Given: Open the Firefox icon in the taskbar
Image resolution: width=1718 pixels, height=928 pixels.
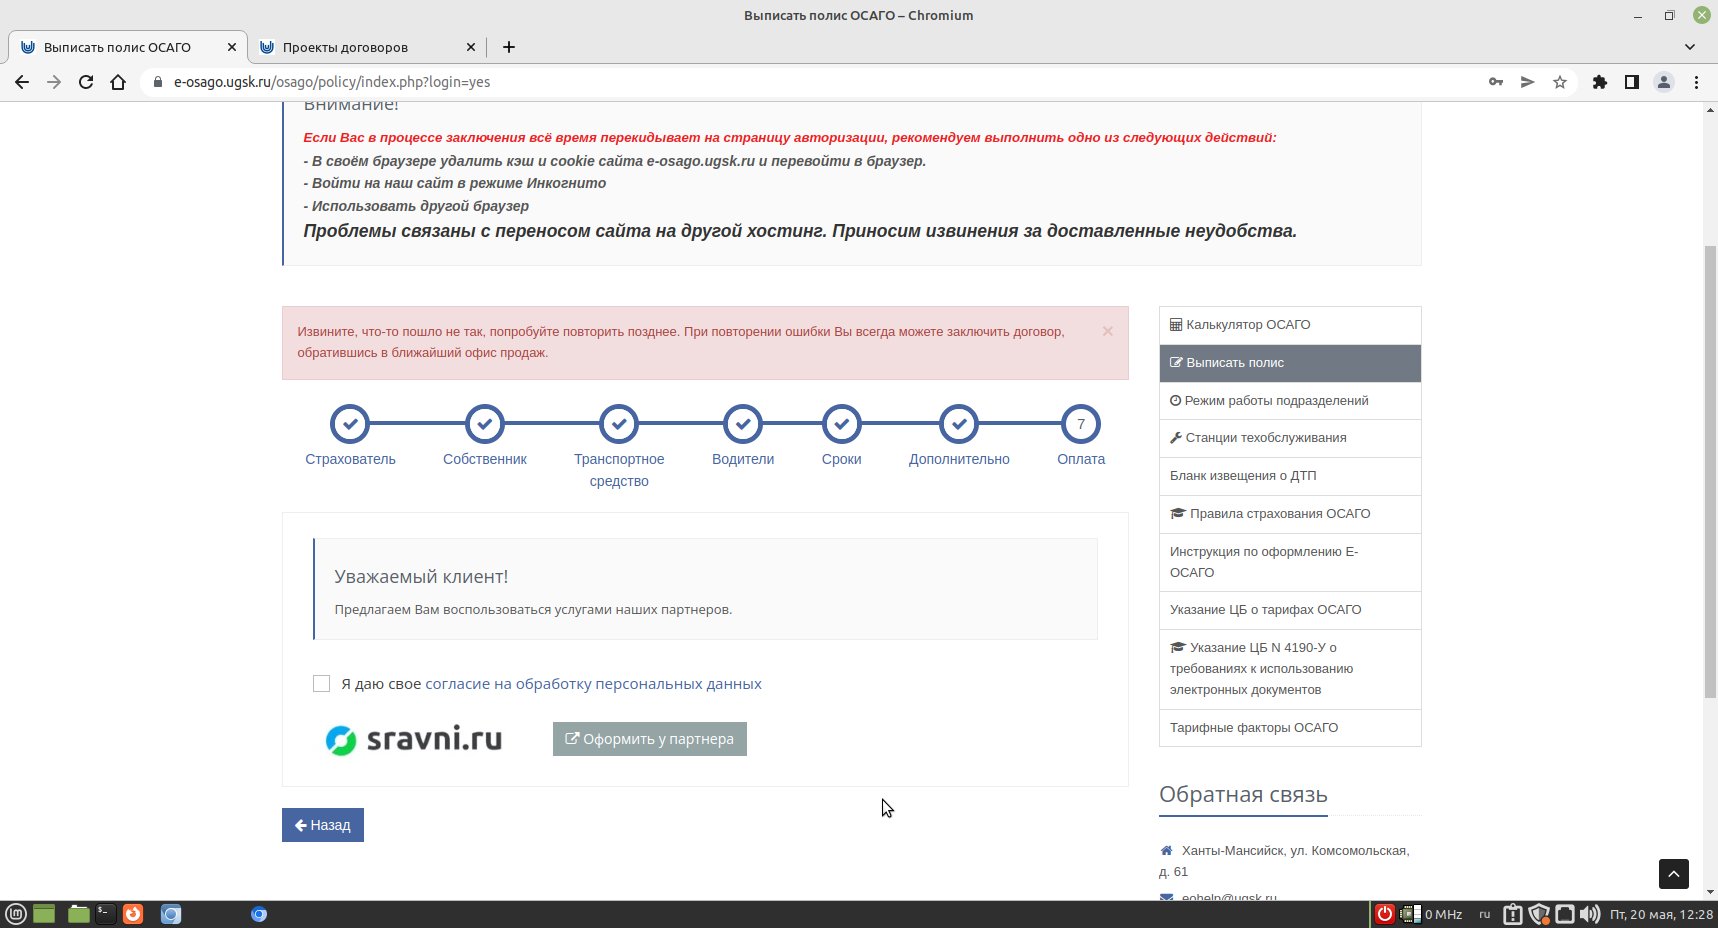Looking at the screenshot, I should click(x=133, y=914).
